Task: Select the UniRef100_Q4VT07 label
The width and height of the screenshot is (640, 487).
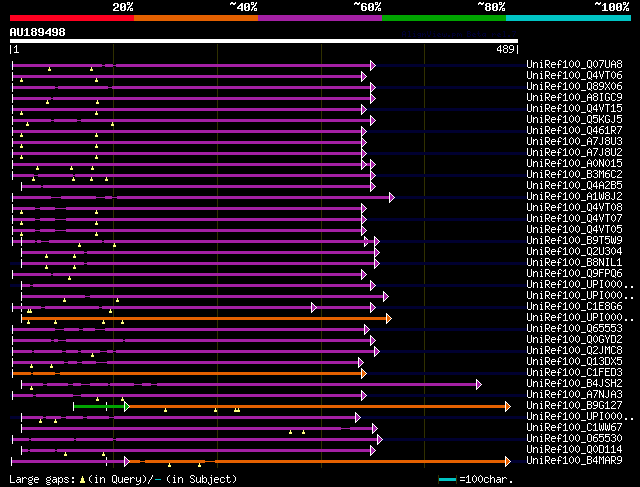Action: pos(574,219)
